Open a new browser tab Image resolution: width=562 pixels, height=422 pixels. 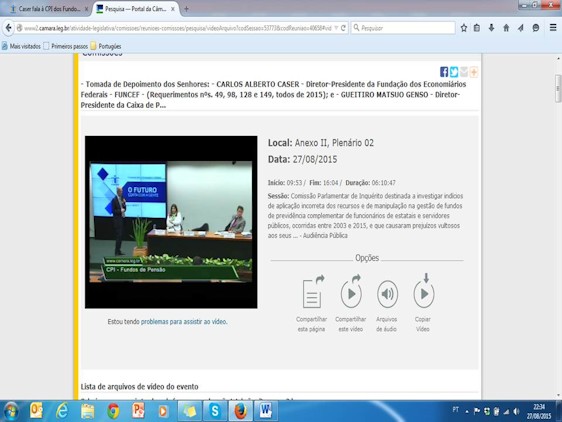(x=186, y=9)
